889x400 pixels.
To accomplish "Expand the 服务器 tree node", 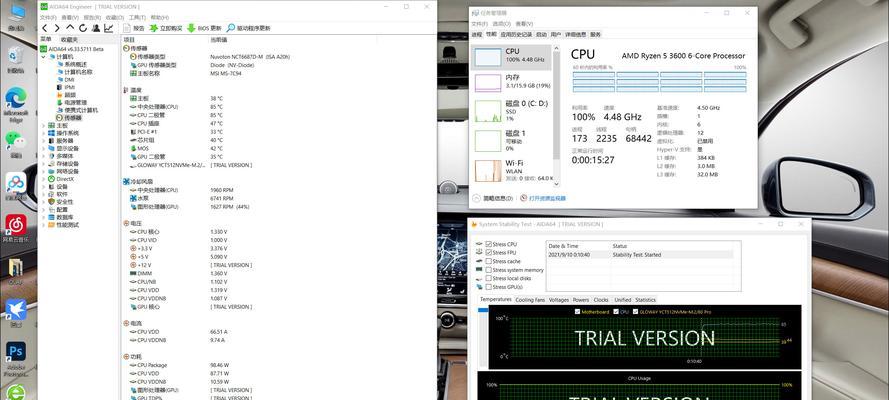I will tap(44, 141).
